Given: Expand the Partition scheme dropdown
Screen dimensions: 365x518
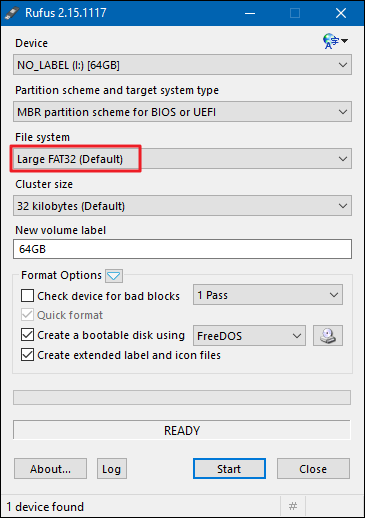Looking at the screenshot, I should (182, 112).
